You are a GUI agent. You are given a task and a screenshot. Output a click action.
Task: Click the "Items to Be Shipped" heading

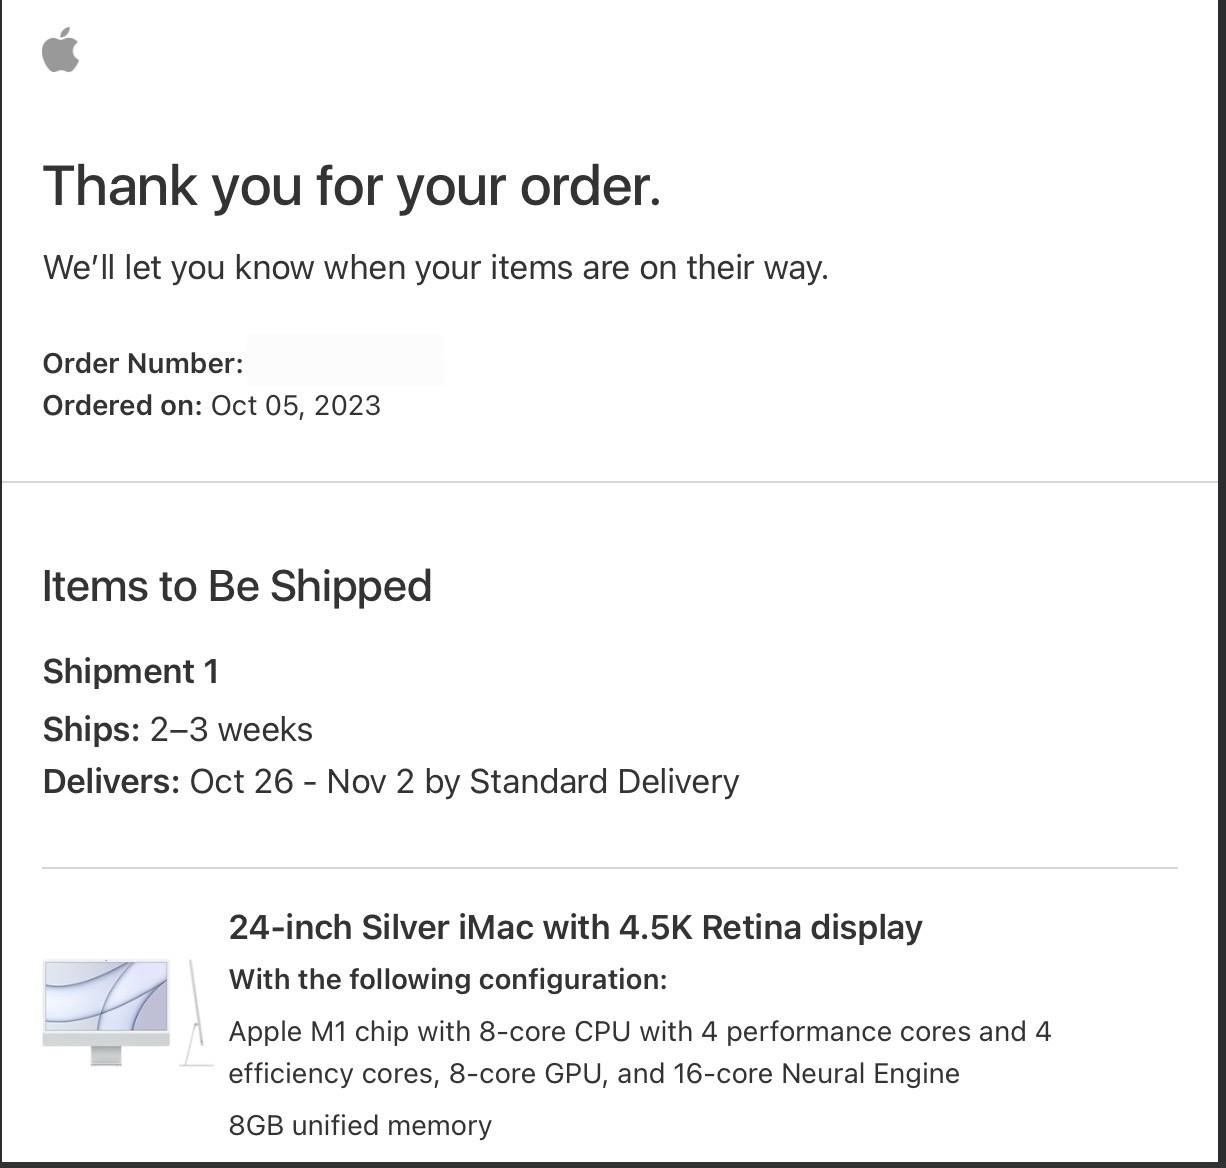[x=237, y=586]
